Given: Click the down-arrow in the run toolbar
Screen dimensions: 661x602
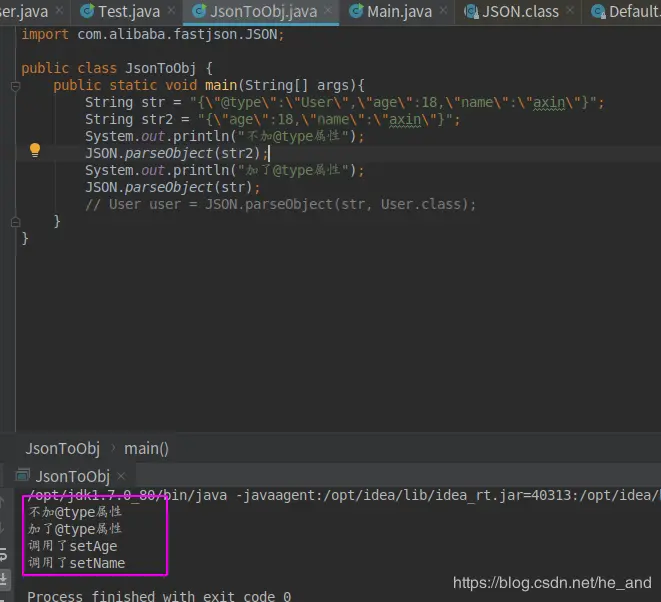Looking at the screenshot, I should 2,527.
